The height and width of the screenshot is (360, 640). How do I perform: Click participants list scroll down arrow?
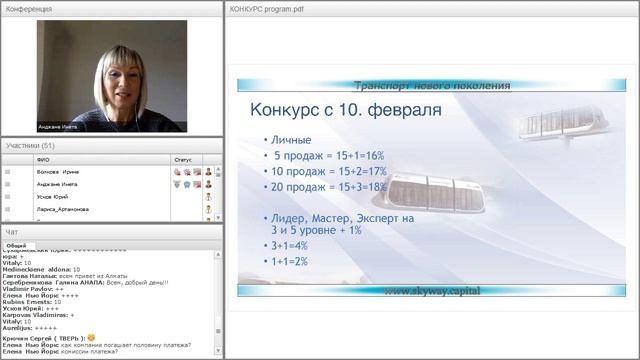[x=218, y=218]
